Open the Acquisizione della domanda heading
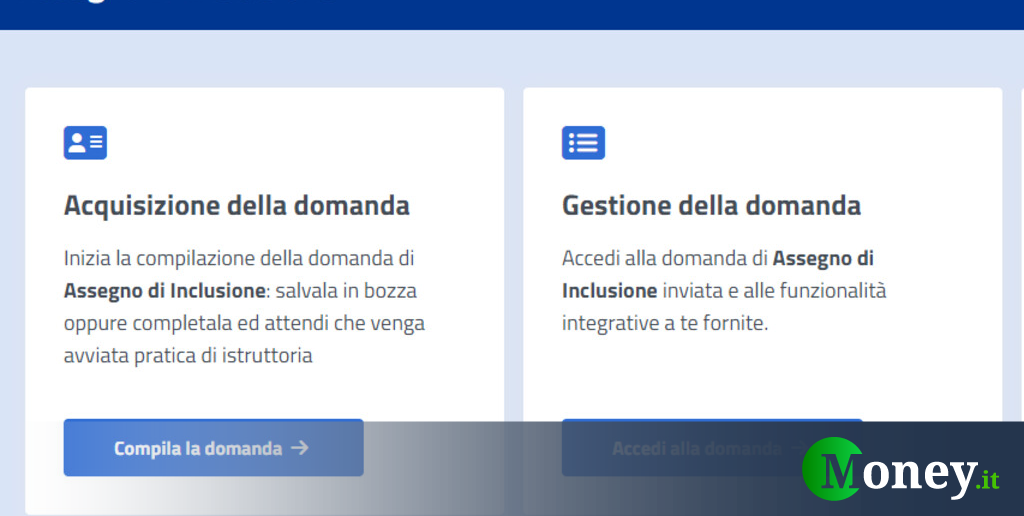This screenshot has height=516, width=1024. pyautogui.click(x=236, y=206)
